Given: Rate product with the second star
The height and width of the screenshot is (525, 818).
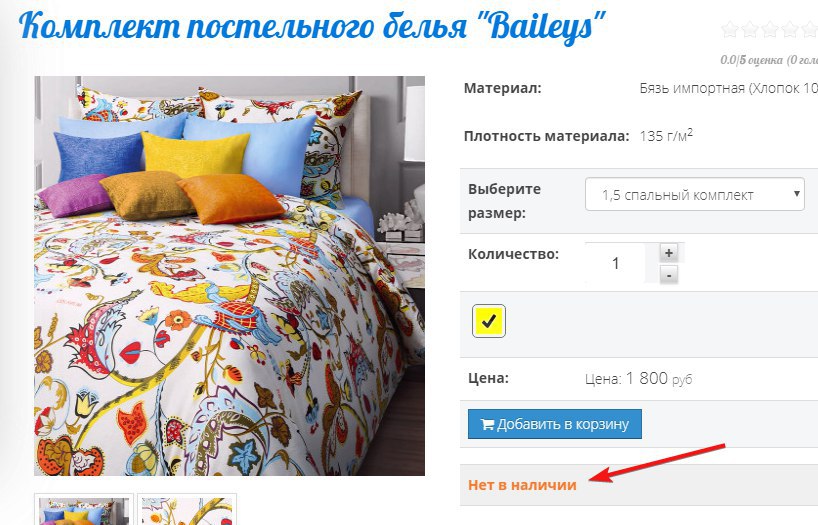Looking at the screenshot, I should click(750, 29).
